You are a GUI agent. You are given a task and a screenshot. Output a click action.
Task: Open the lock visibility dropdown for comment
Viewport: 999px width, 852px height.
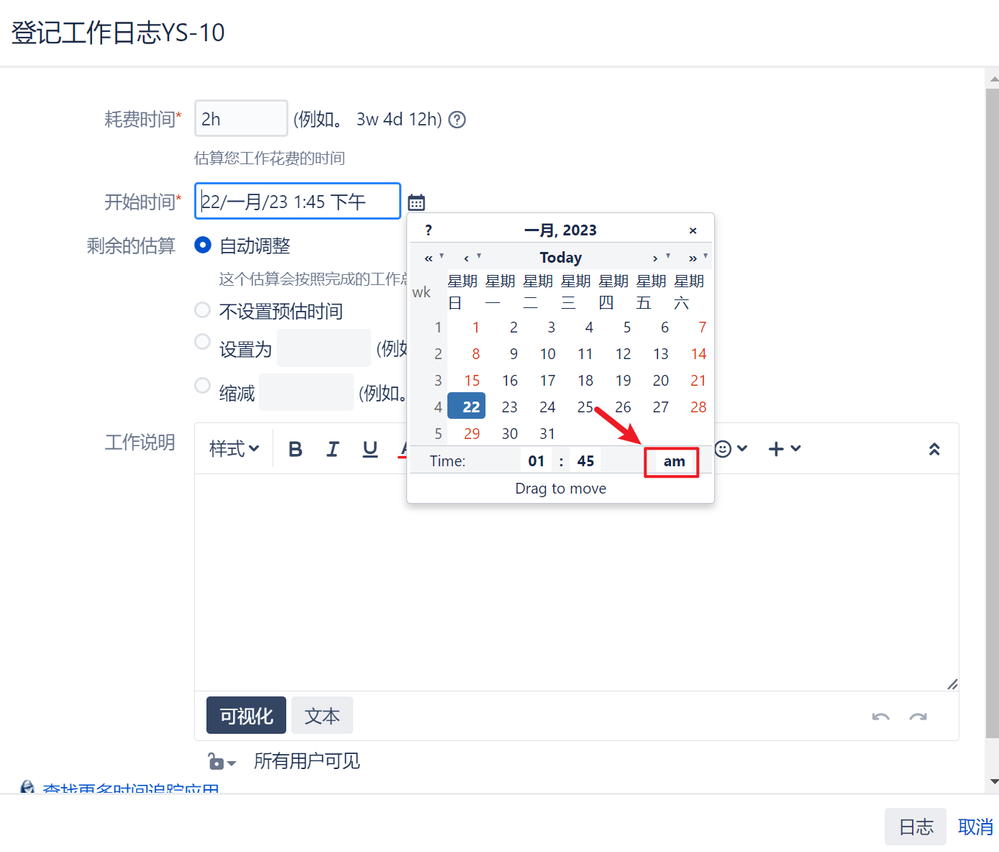[x=221, y=761]
